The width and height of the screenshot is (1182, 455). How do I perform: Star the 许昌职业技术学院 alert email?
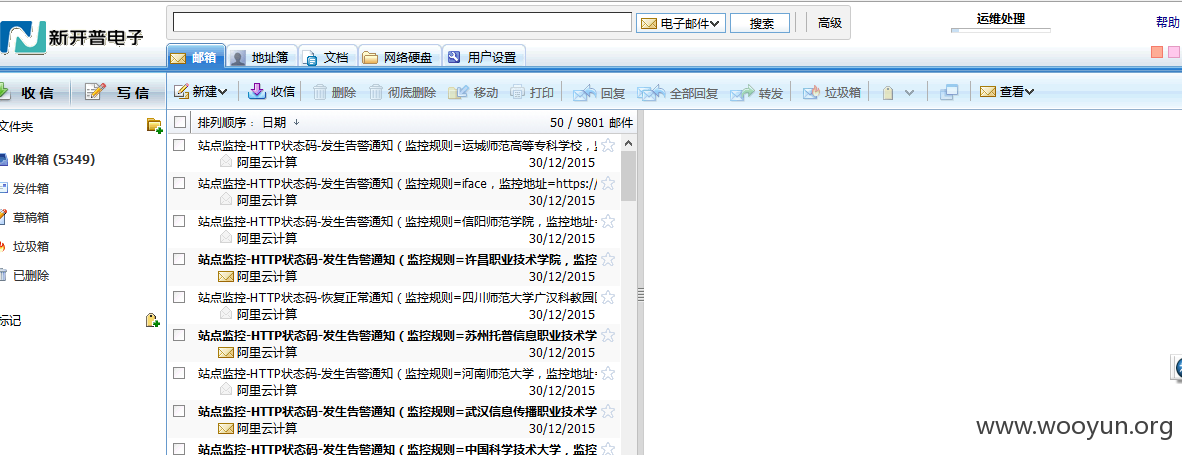tap(608, 259)
